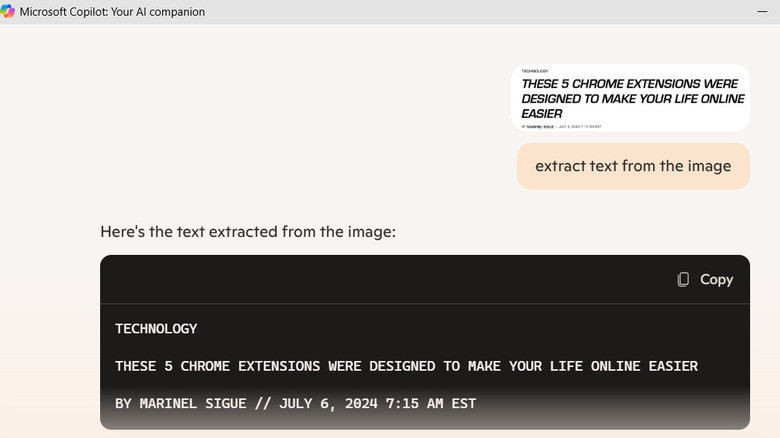Click the word DESIGNED in extracted headline
780x438 pixels.
(402, 366)
